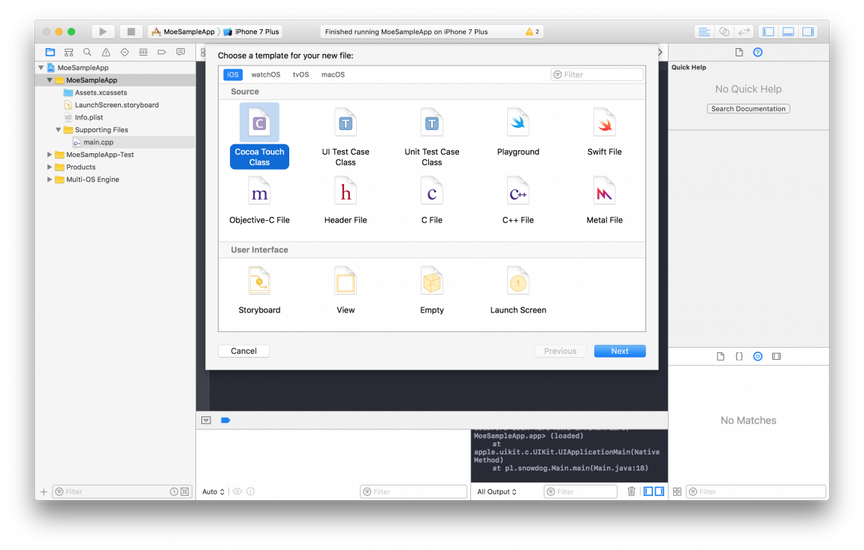Choose the Unit Test Case Class template

tap(431, 136)
